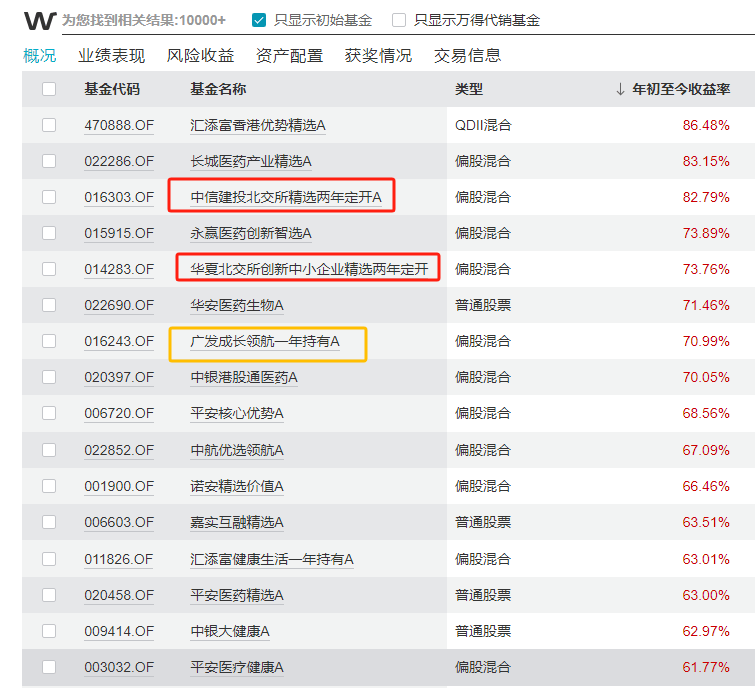Open fund 汇添富健康生活一年持有A
755x688 pixels.
(x=272, y=559)
